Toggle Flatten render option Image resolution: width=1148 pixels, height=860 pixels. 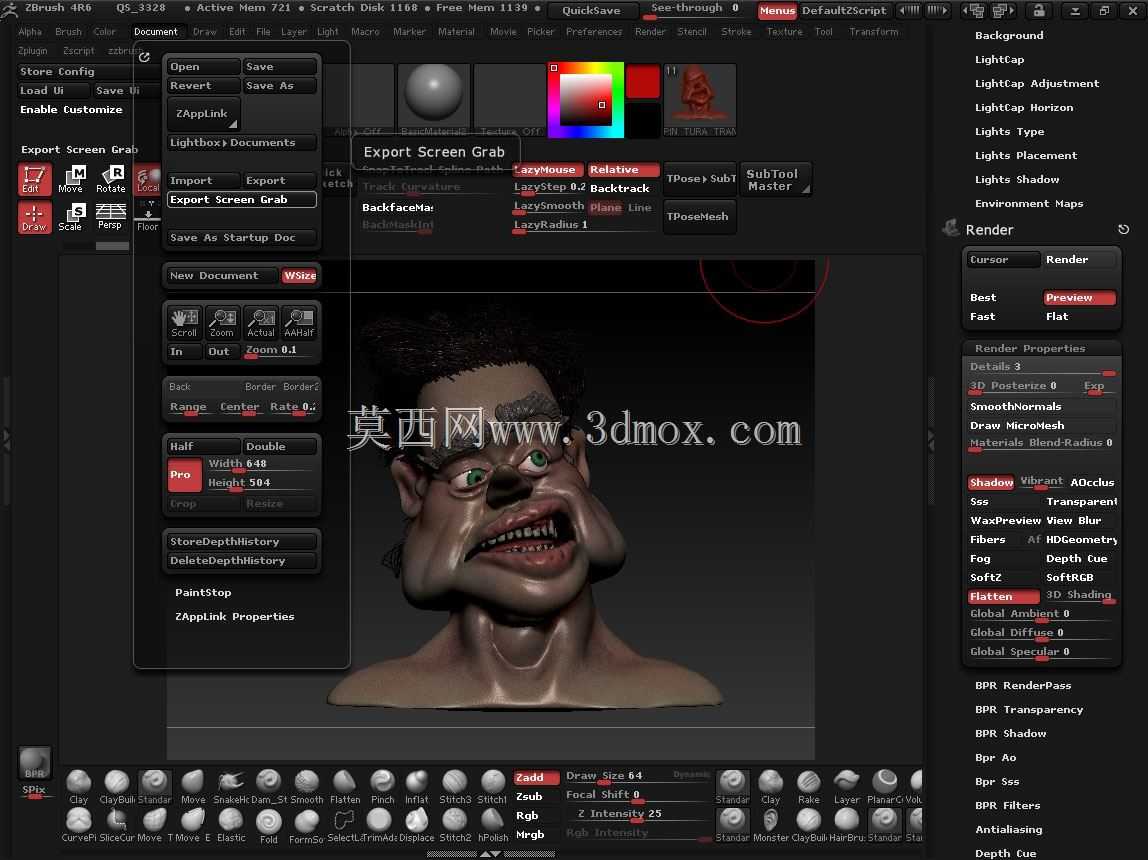tap(1003, 597)
